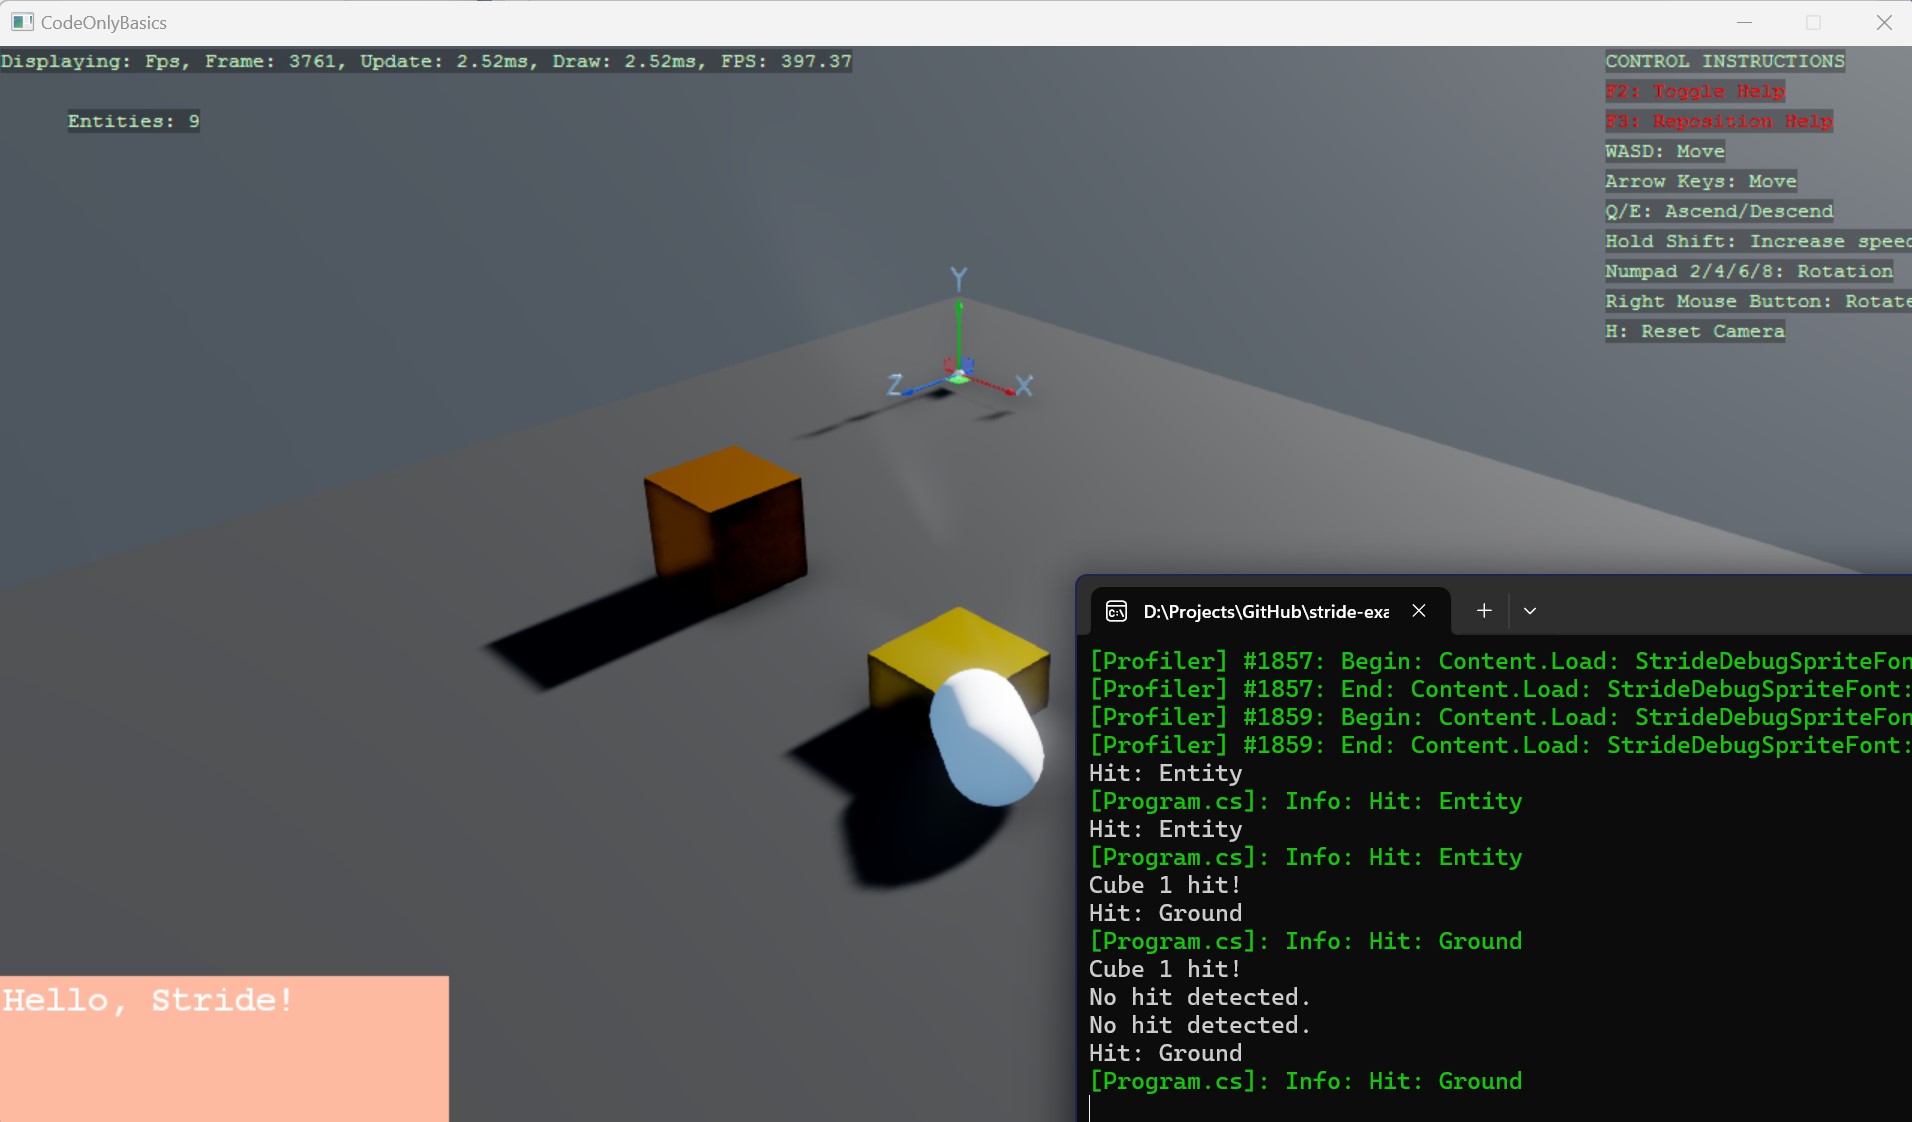Click the CodeOnlyBasics window app icon
This screenshot has width=1912, height=1122.
pos(22,22)
